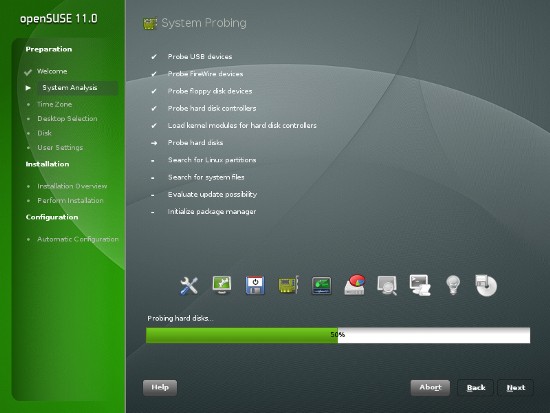Select the Perform Installation step
This screenshot has height=413, width=550.
[x=71, y=200]
